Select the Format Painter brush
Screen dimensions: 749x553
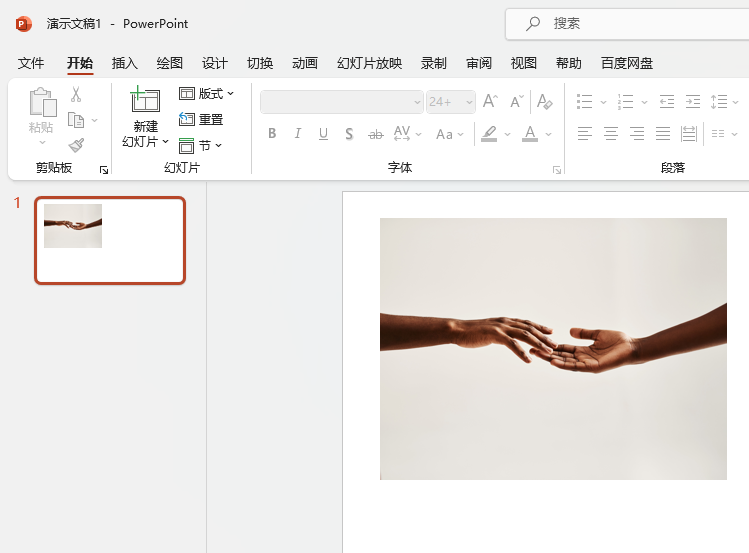point(76,145)
